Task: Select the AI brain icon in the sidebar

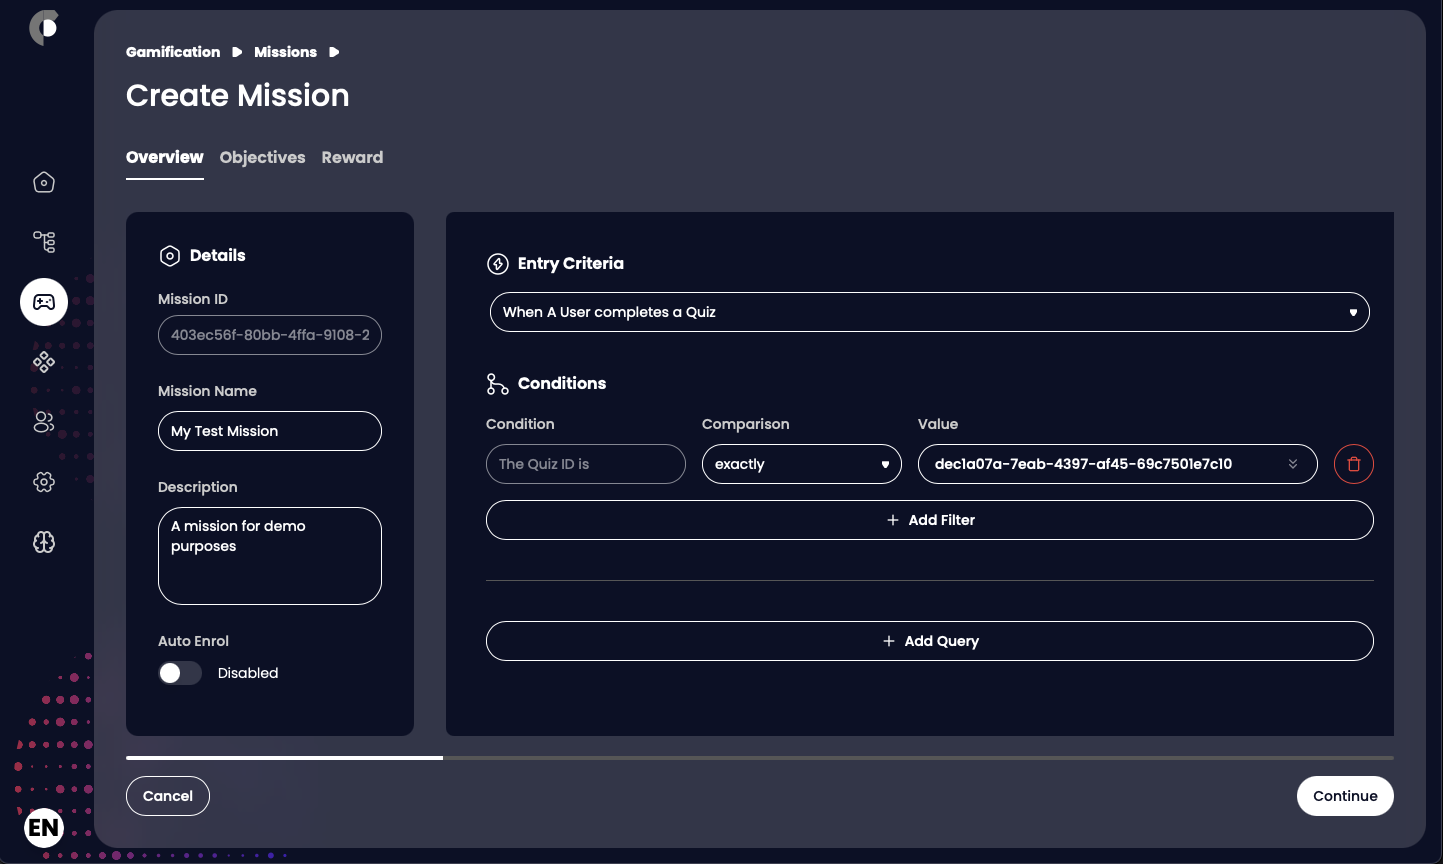Action: click(43, 541)
